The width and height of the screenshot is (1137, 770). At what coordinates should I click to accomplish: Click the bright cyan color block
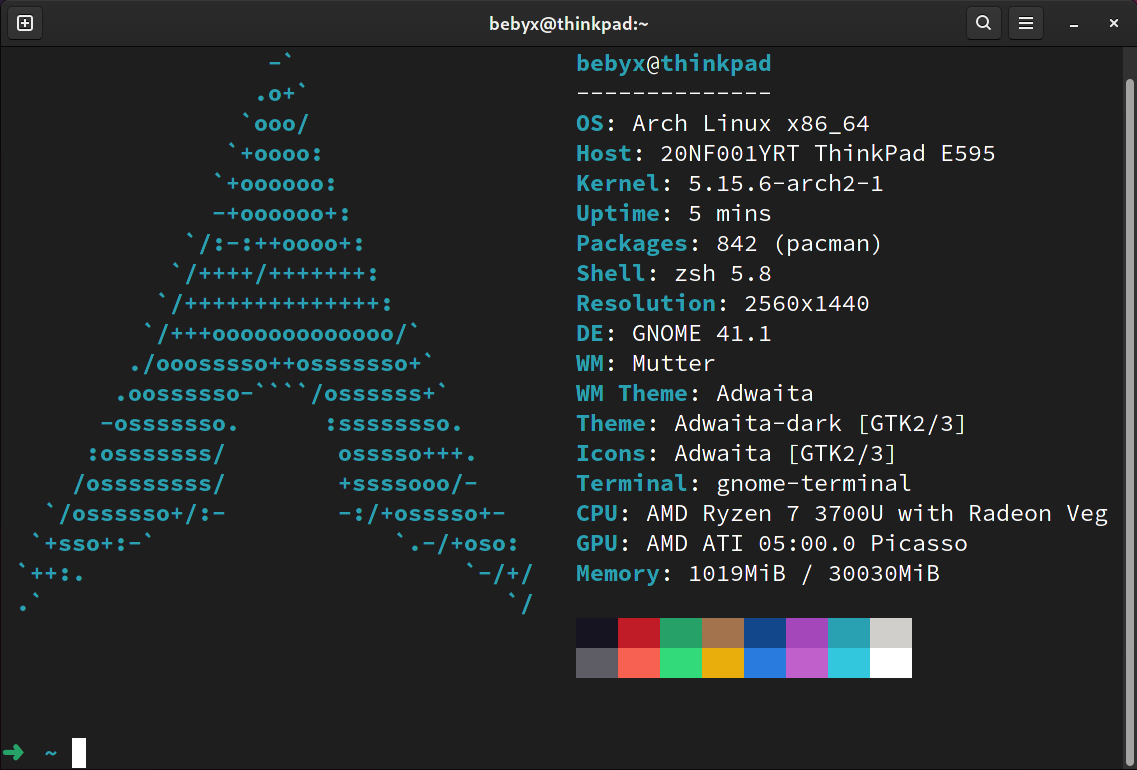tap(849, 663)
